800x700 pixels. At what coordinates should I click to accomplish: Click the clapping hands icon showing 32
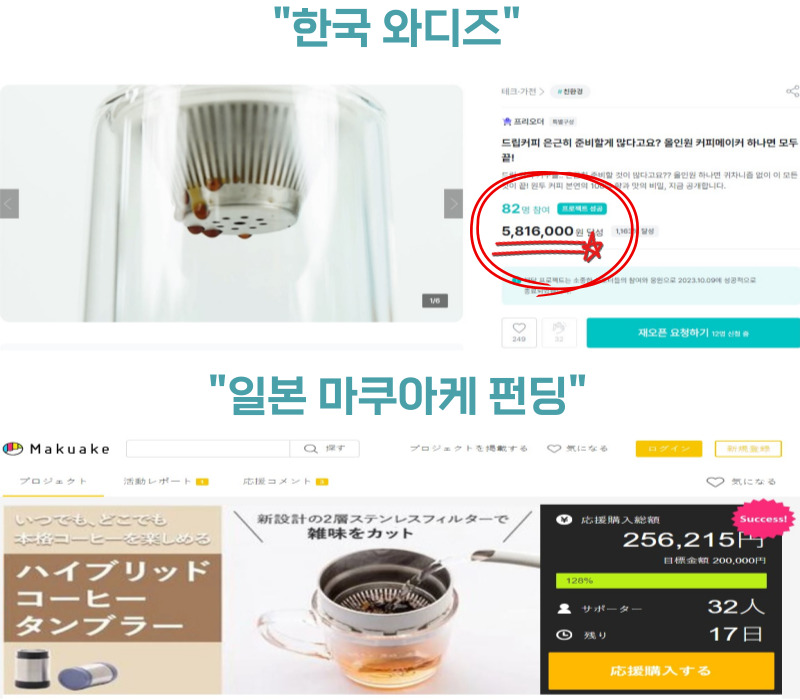[x=559, y=333]
